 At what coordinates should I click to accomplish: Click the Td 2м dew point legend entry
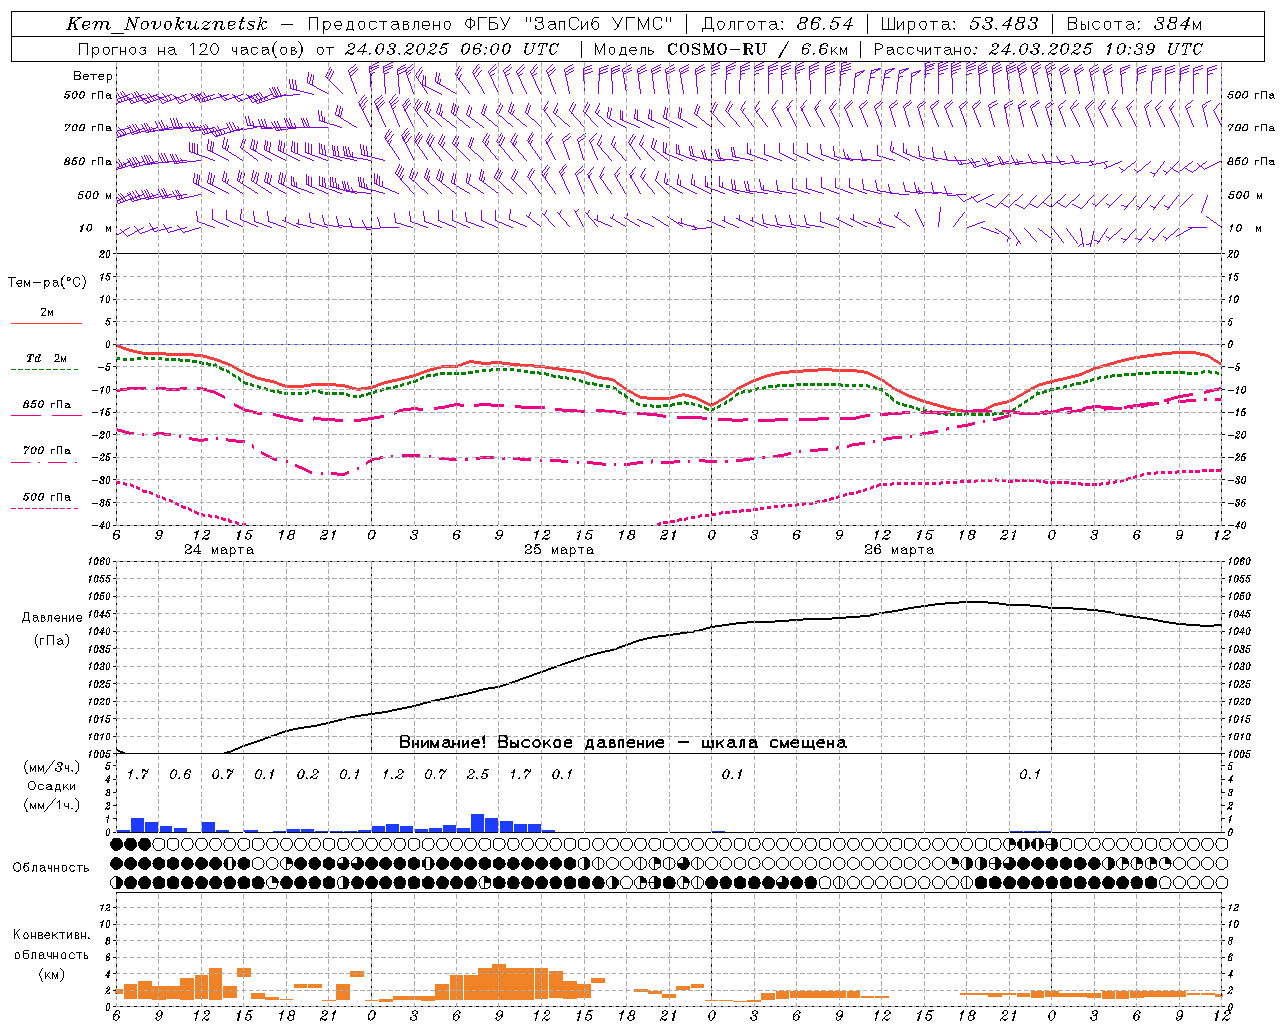[47, 358]
